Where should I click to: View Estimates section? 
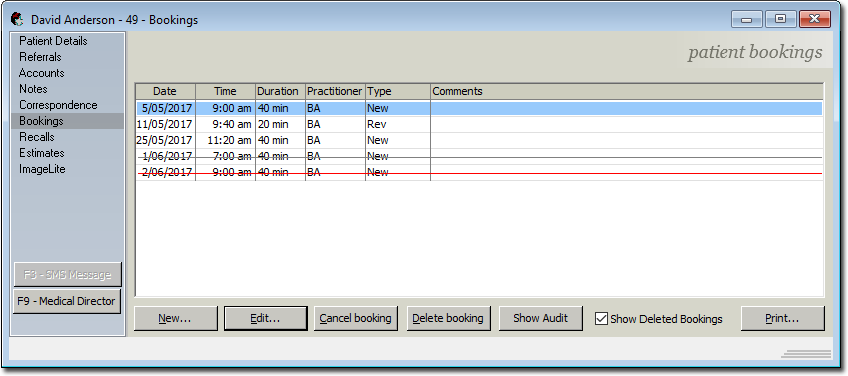42,153
